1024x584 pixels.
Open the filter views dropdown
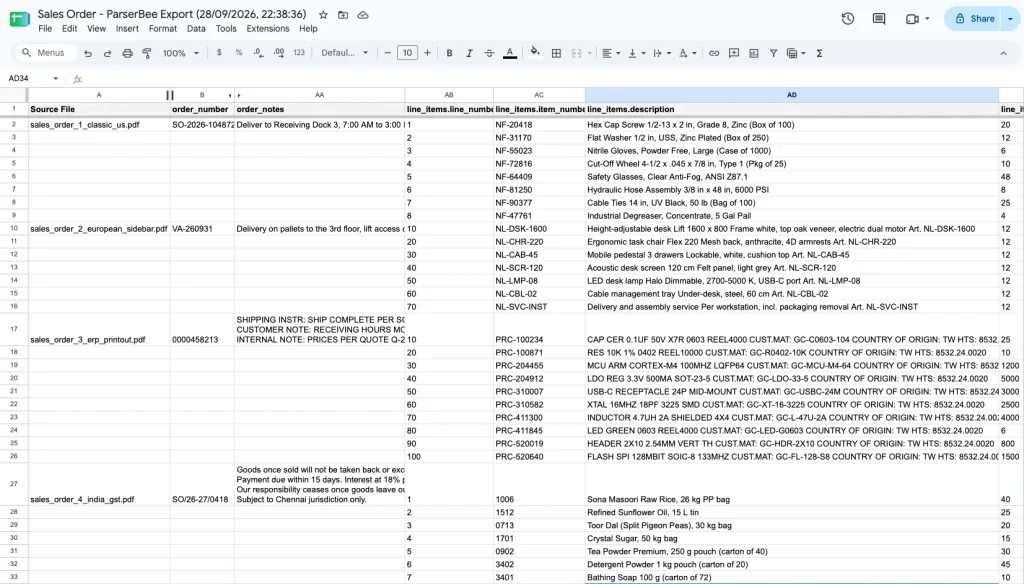pyautogui.click(x=796, y=53)
